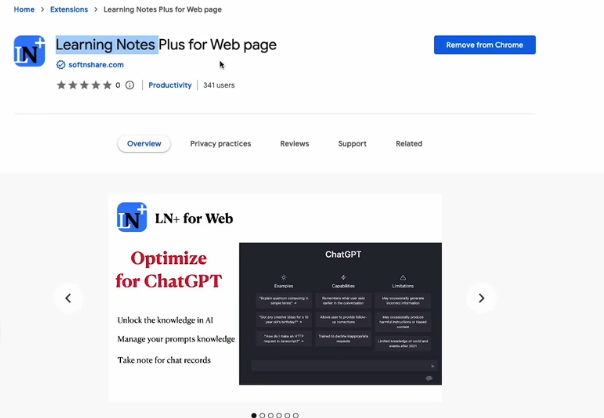Visit the softnshare.com publisher link

96,65
